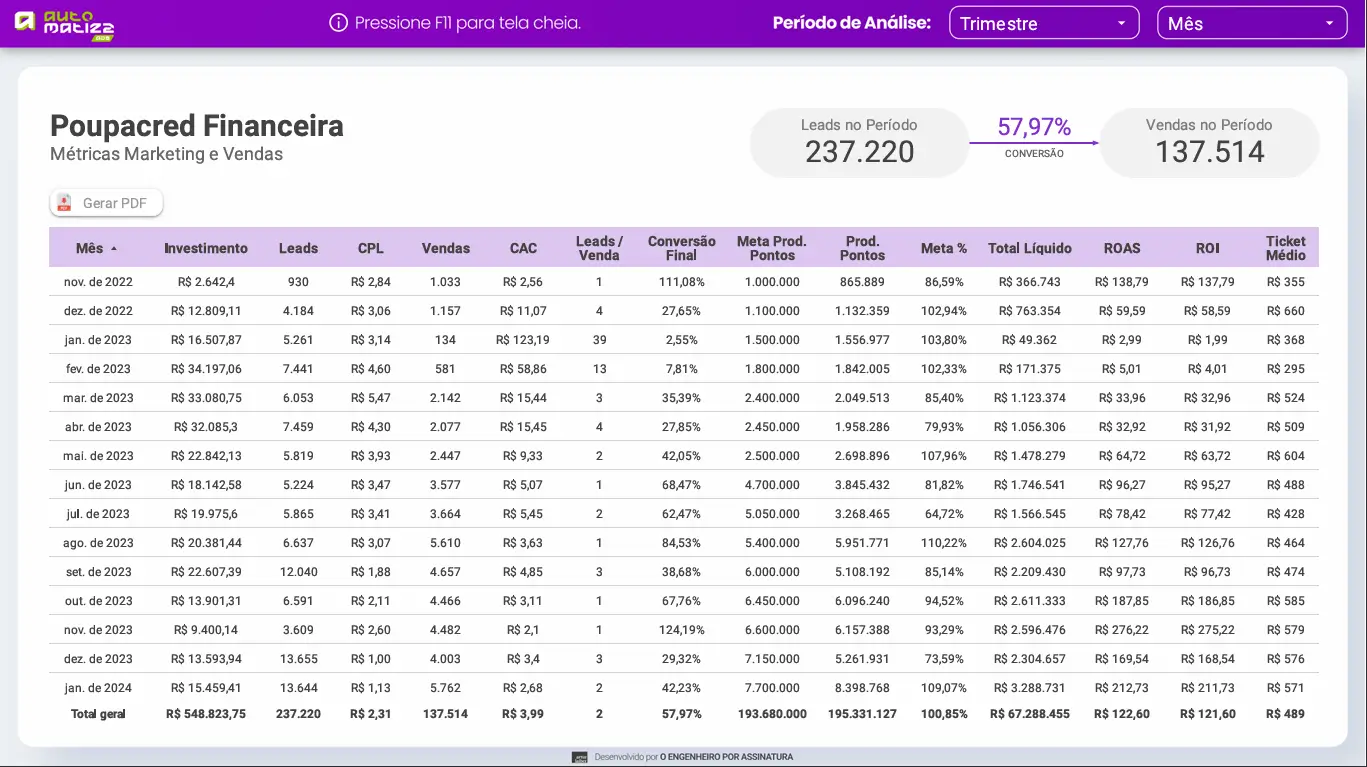1367x767 pixels.
Task: Click the 57,97% conversion indicator
Action: tap(1035, 127)
